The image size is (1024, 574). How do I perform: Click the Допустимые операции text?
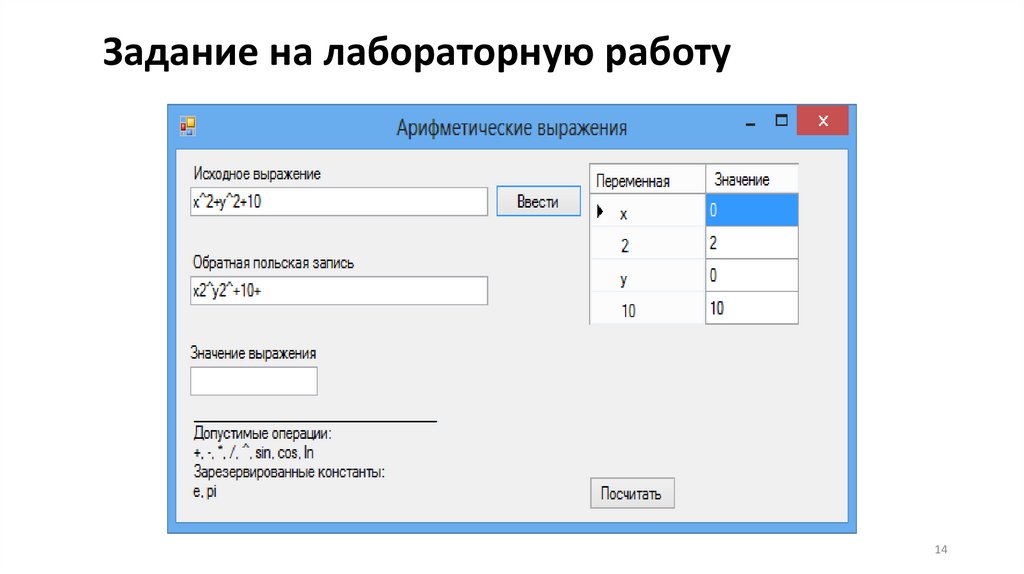pyautogui.click(x=263, y=433)
